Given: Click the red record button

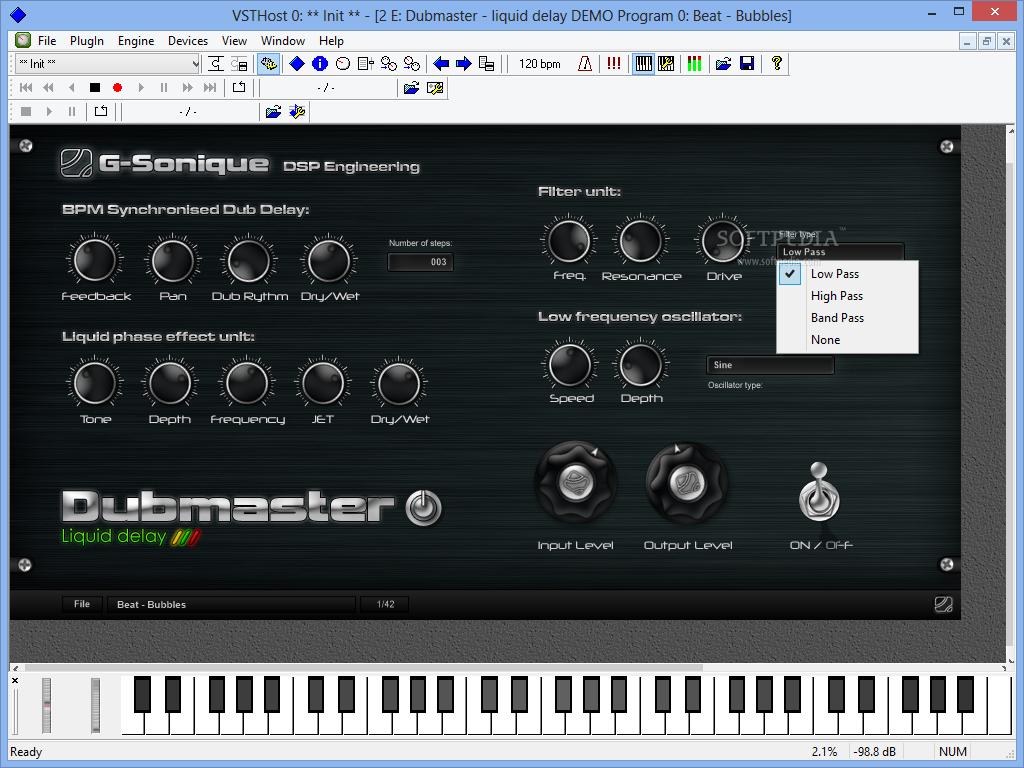Looking at the screenshot, I should pyautogui.click(x=118, y=88).
